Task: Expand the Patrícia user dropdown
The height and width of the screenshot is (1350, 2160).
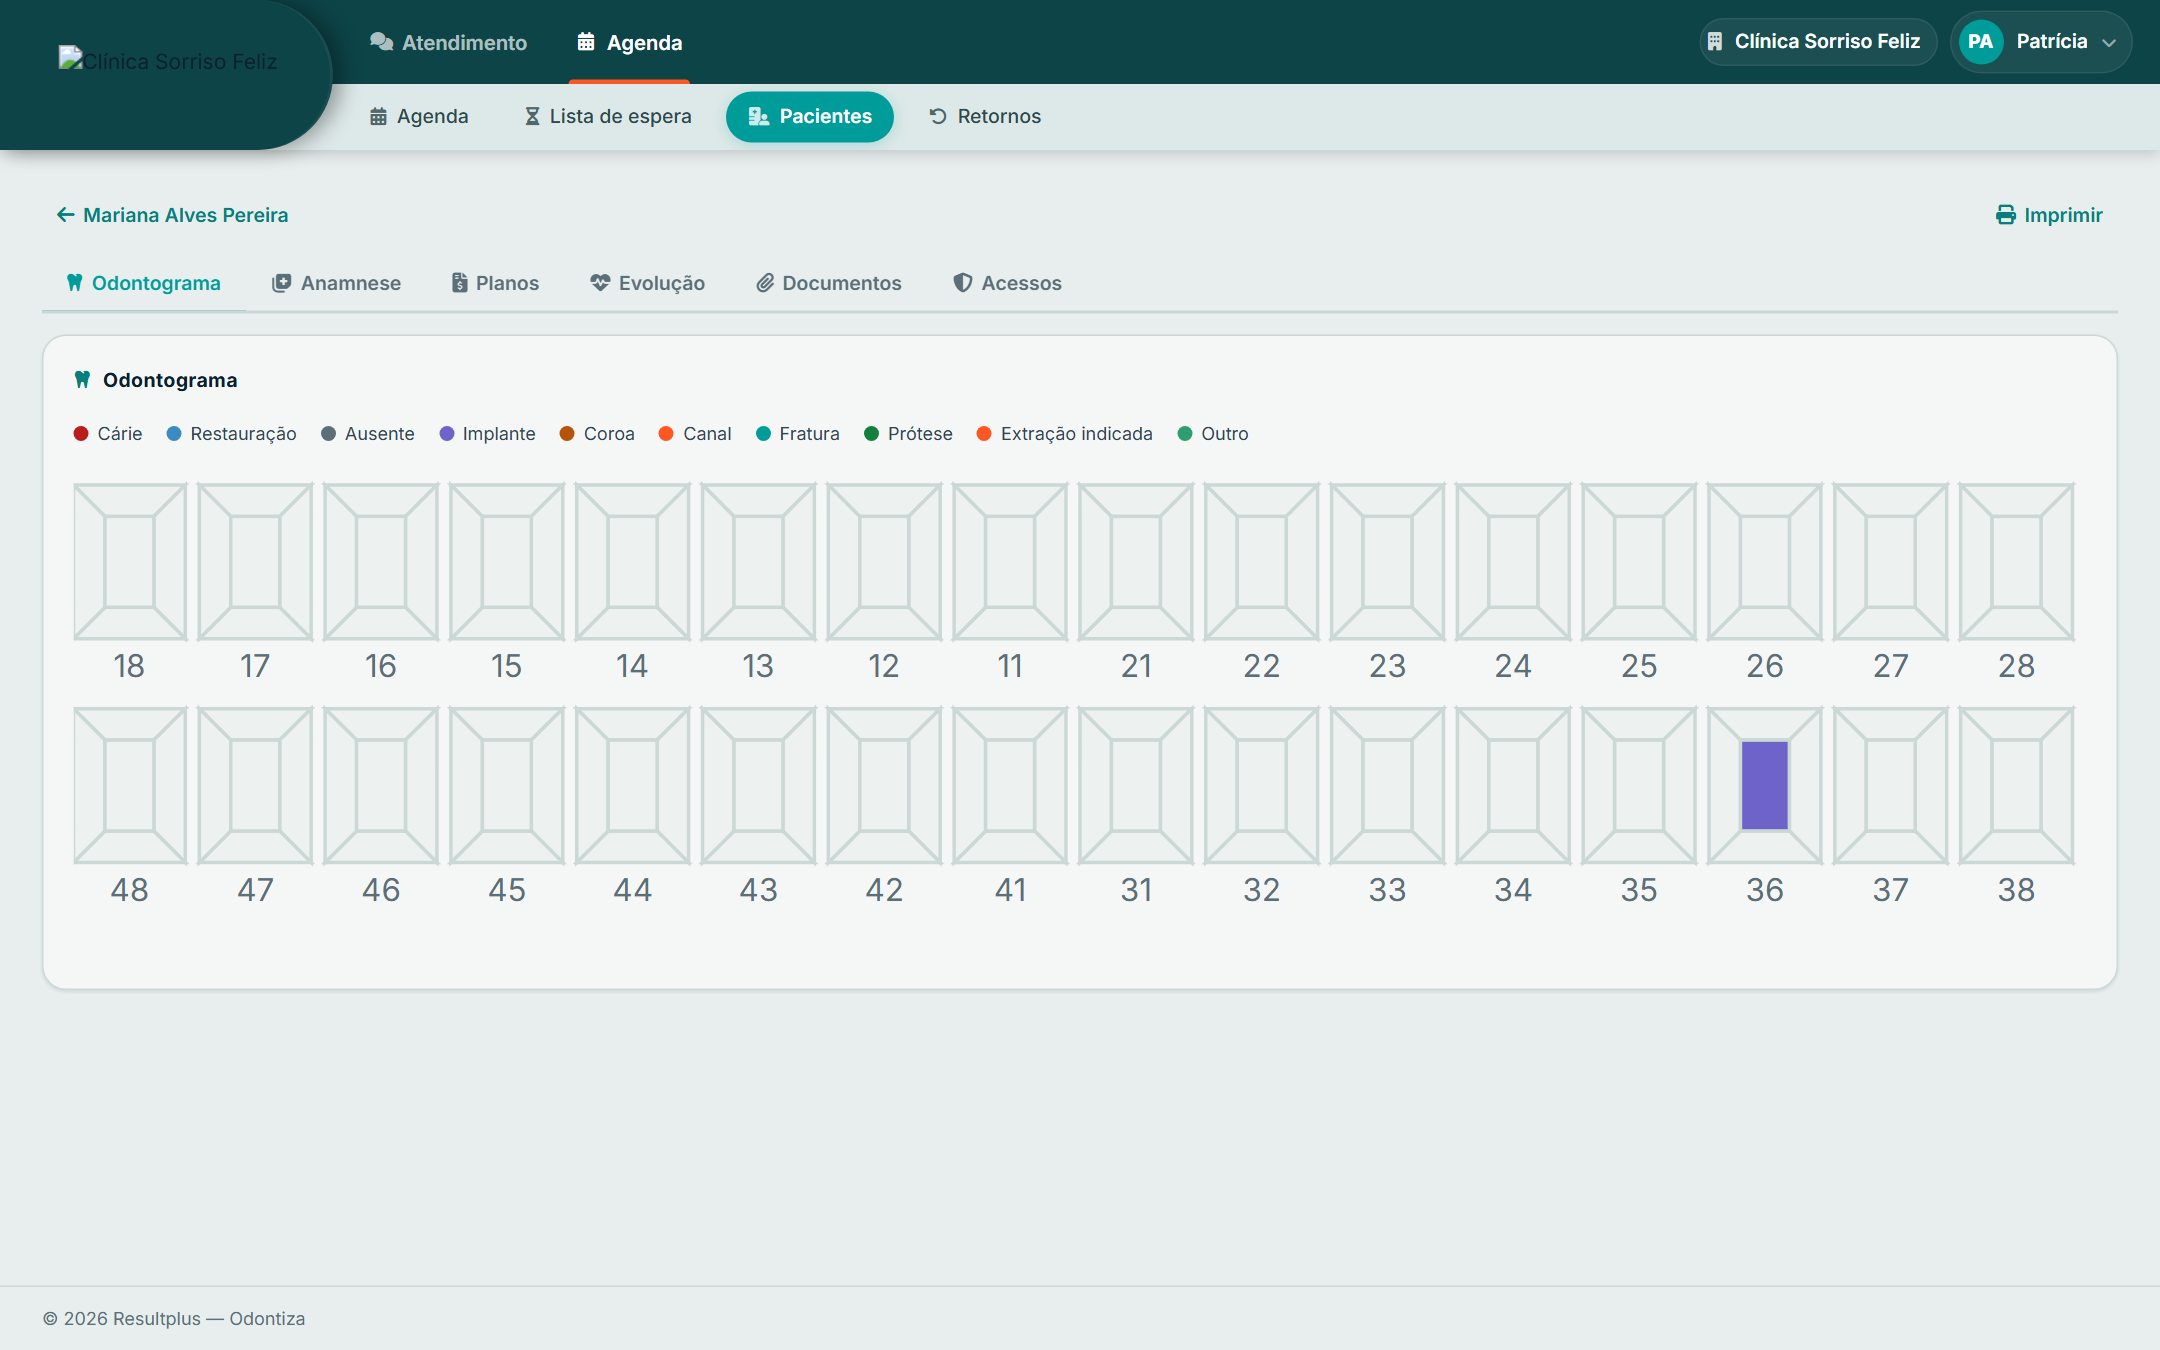Action: 2041,41
